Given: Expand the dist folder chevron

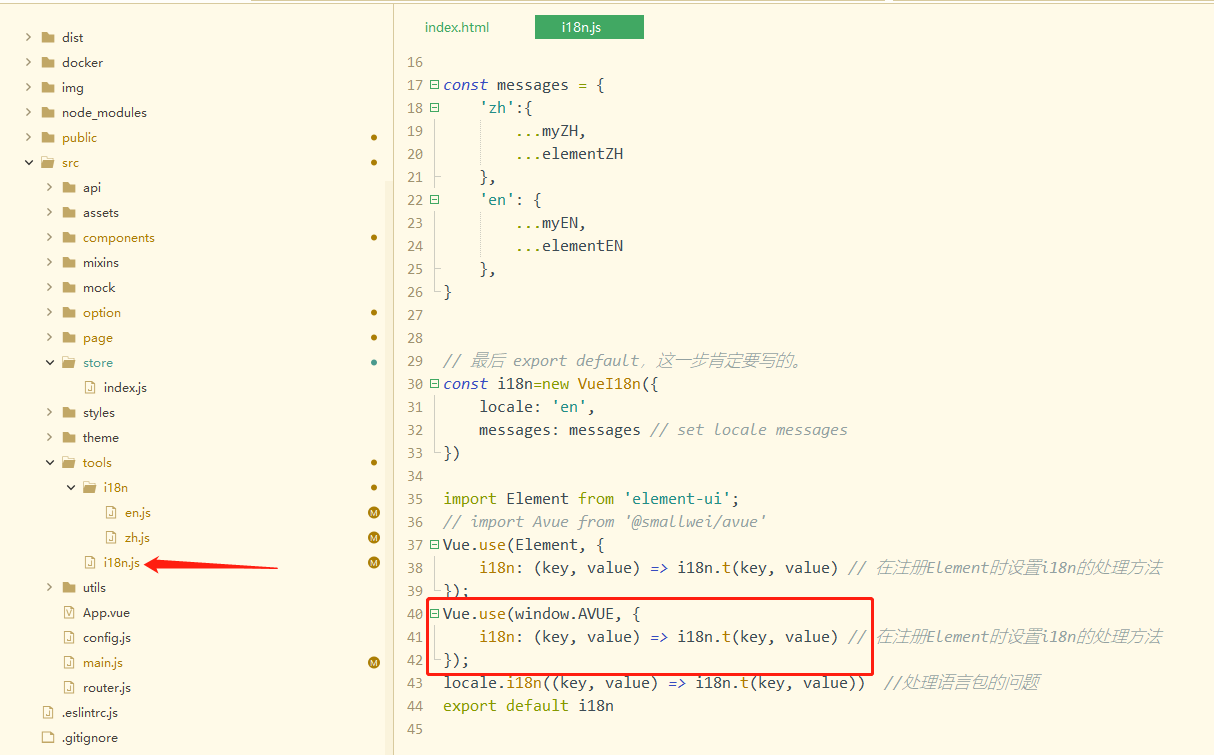Looking at the screenshot, I should [29, 37].
